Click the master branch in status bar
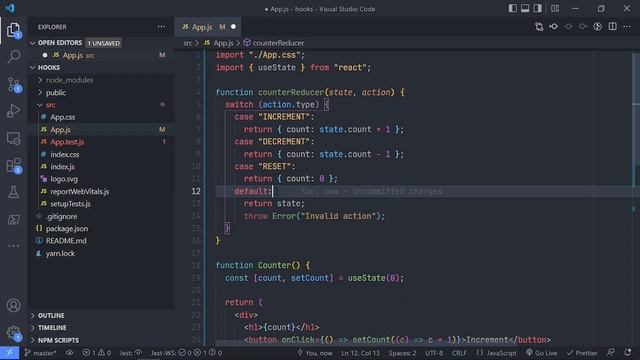The width and height of the screenshot is (640, 360). (x=40, y=353)
